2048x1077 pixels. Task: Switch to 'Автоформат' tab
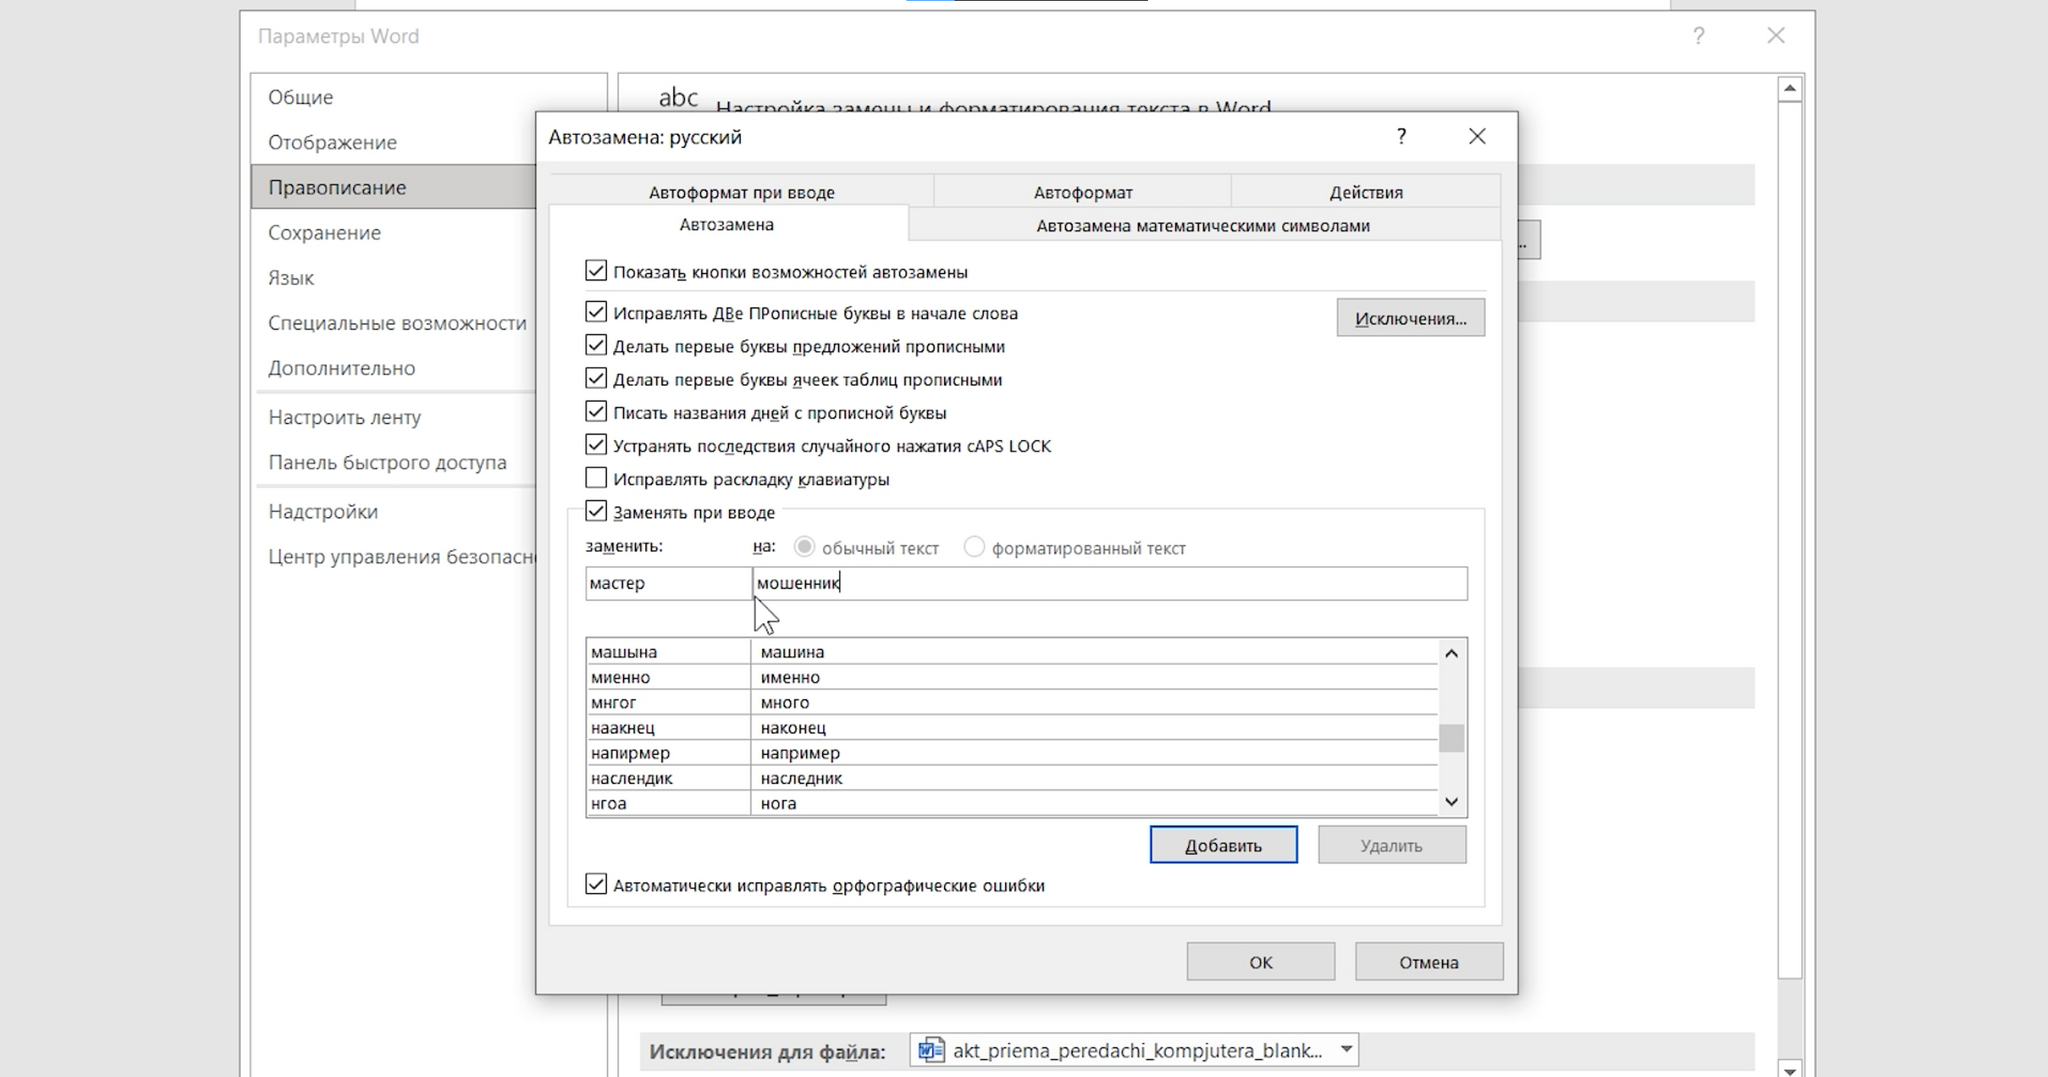tap(1083, 192)
